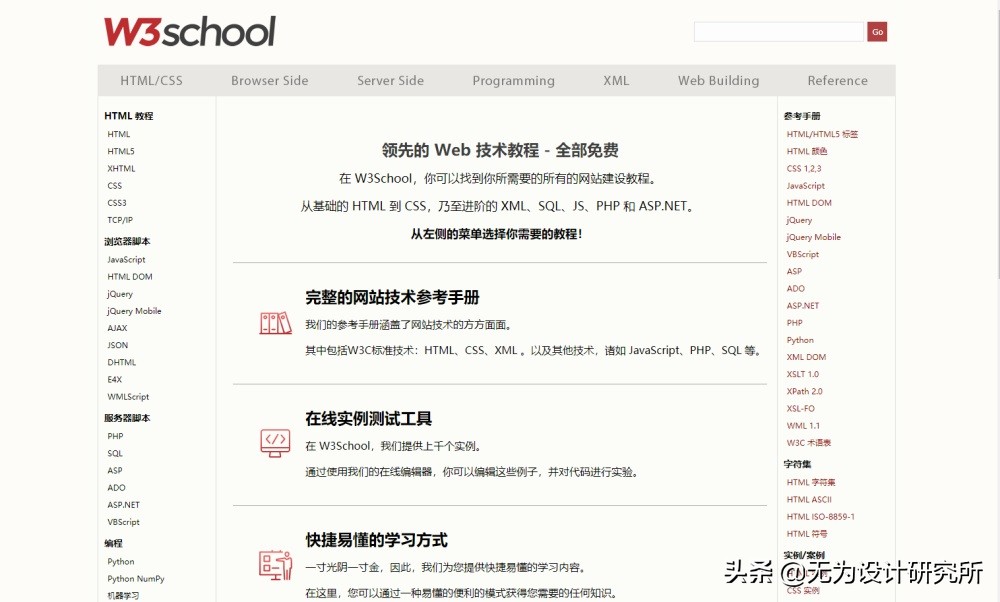Open the Python tutorial under 编程

tap(120, 561)
